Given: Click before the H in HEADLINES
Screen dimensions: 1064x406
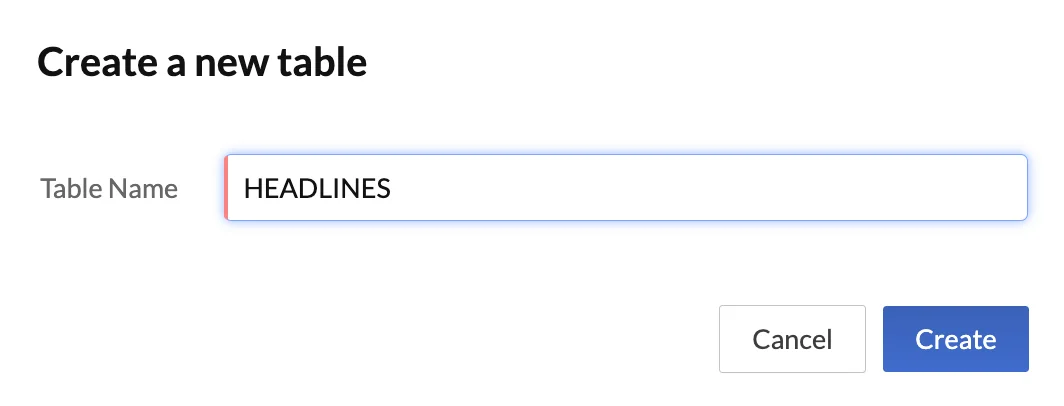Looking at the screenshot, I should [x=245, y=188].
